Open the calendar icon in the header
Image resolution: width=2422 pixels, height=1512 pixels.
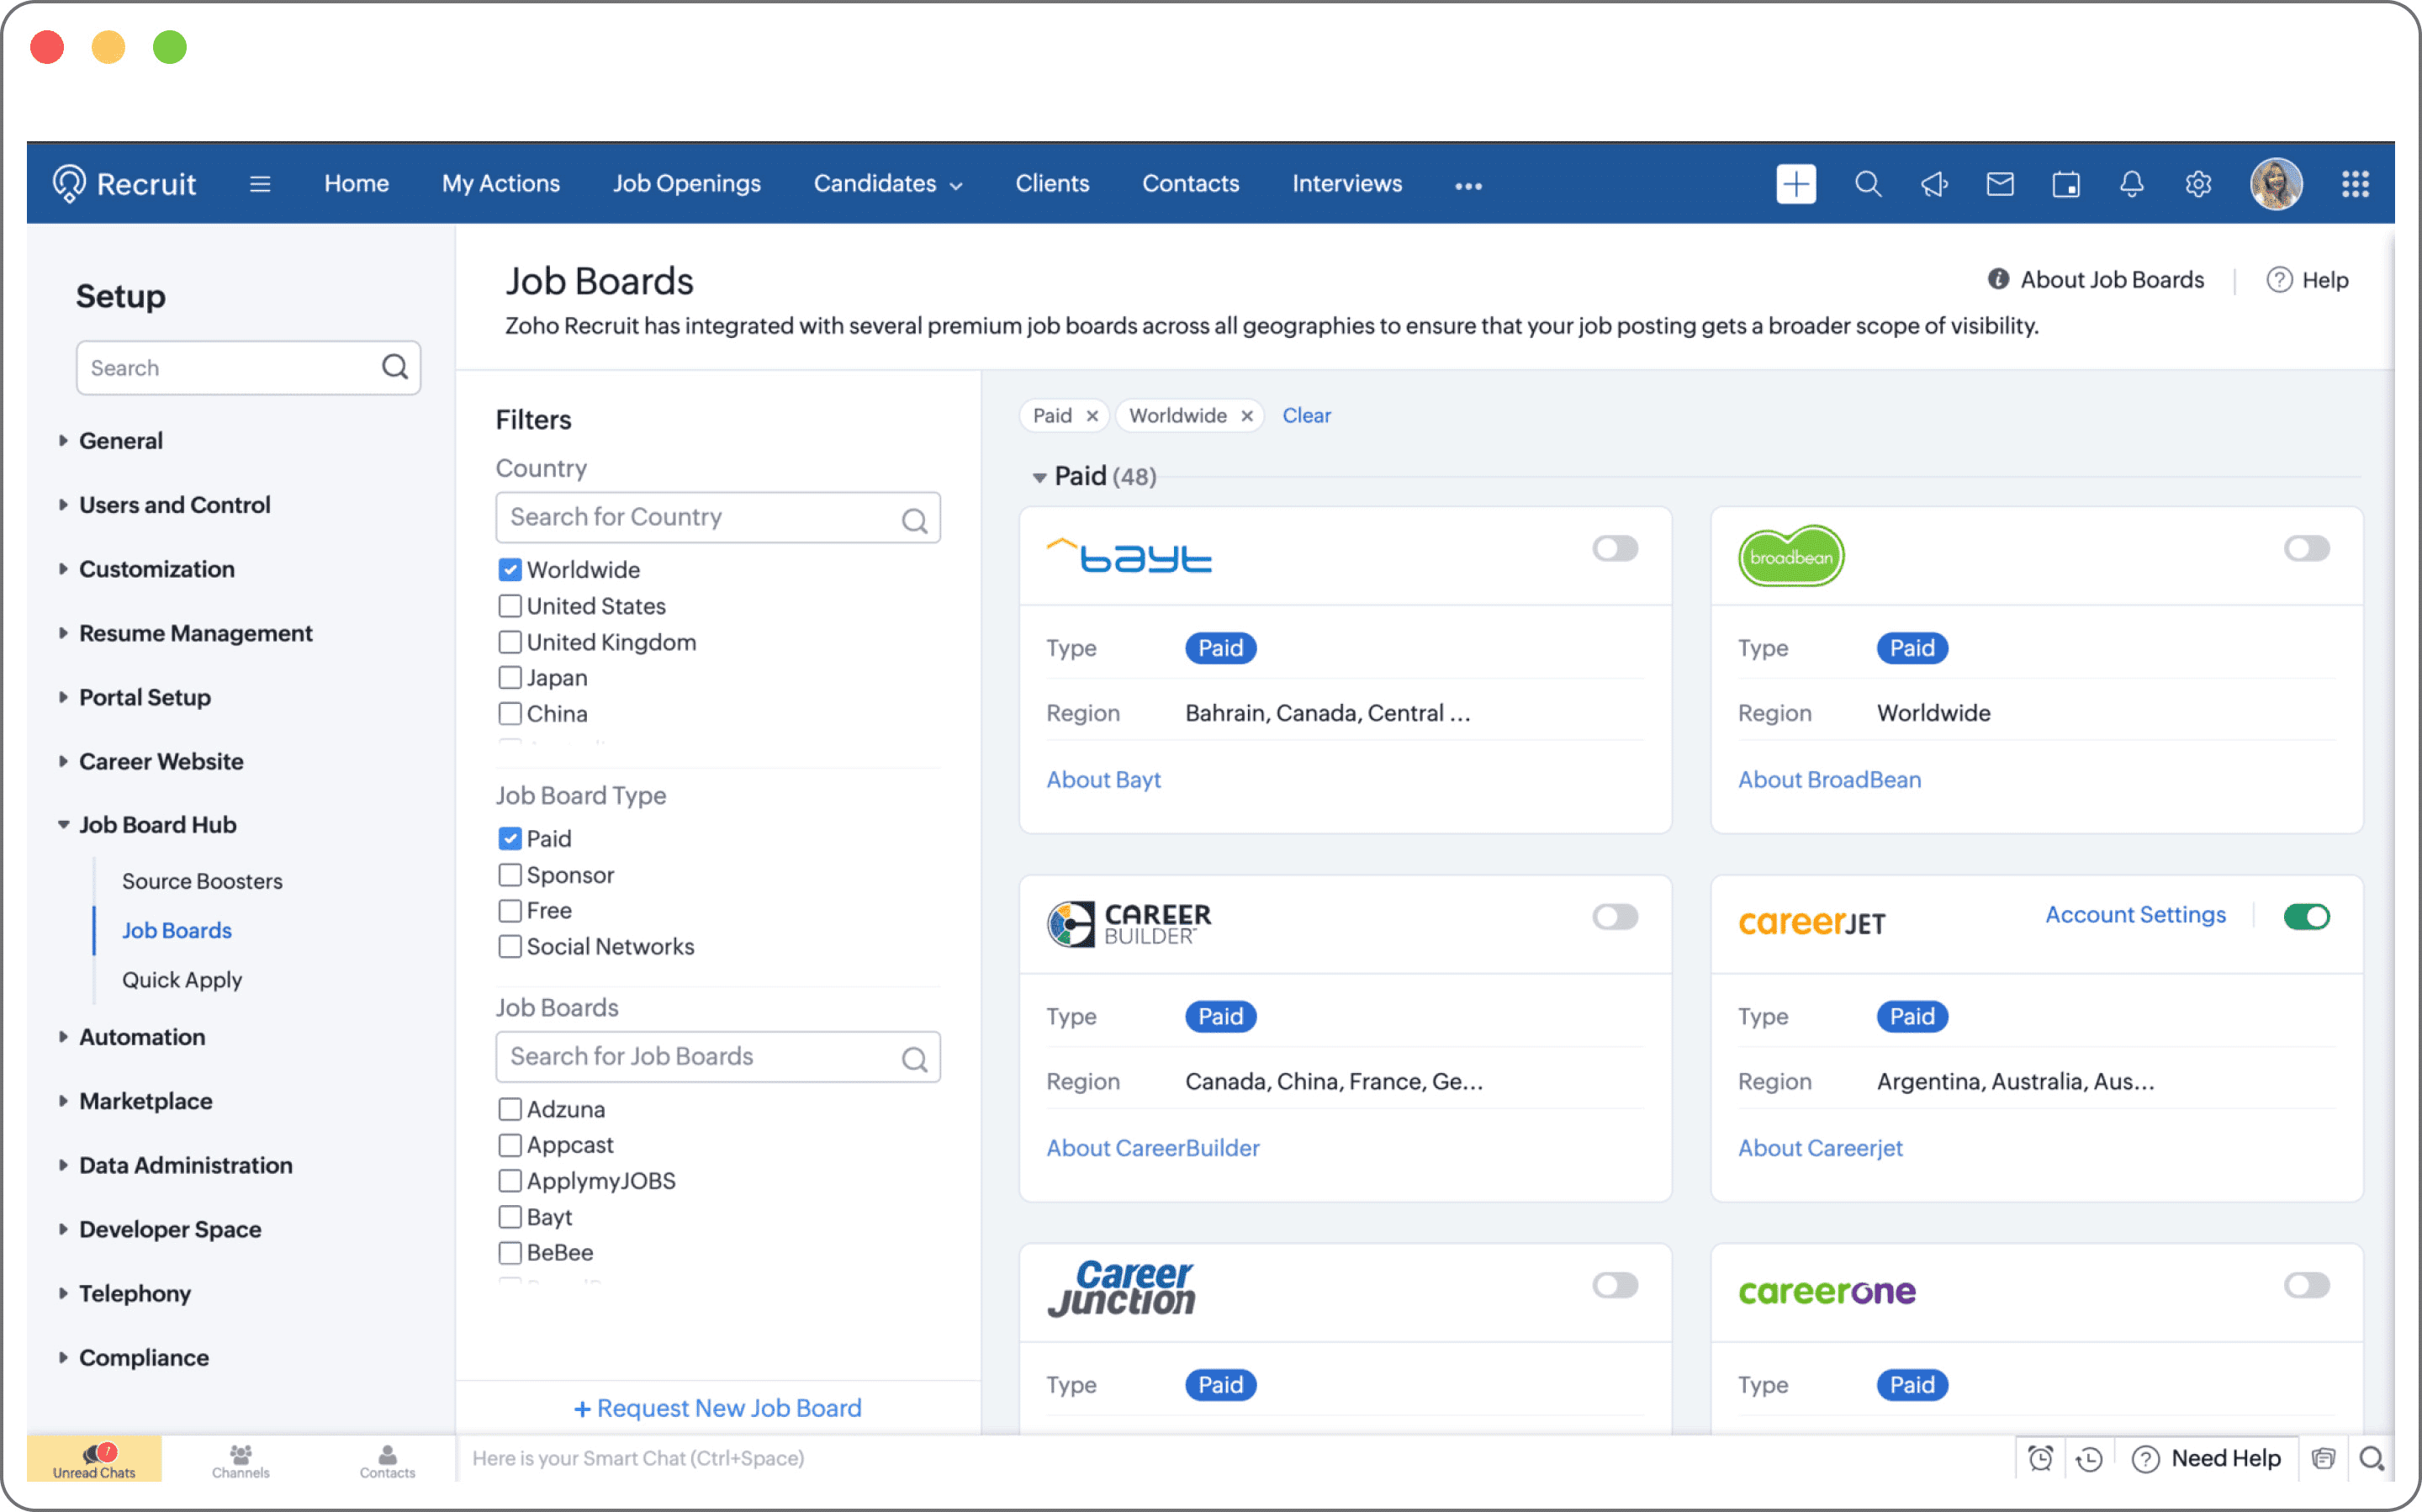pos(2066,184)
